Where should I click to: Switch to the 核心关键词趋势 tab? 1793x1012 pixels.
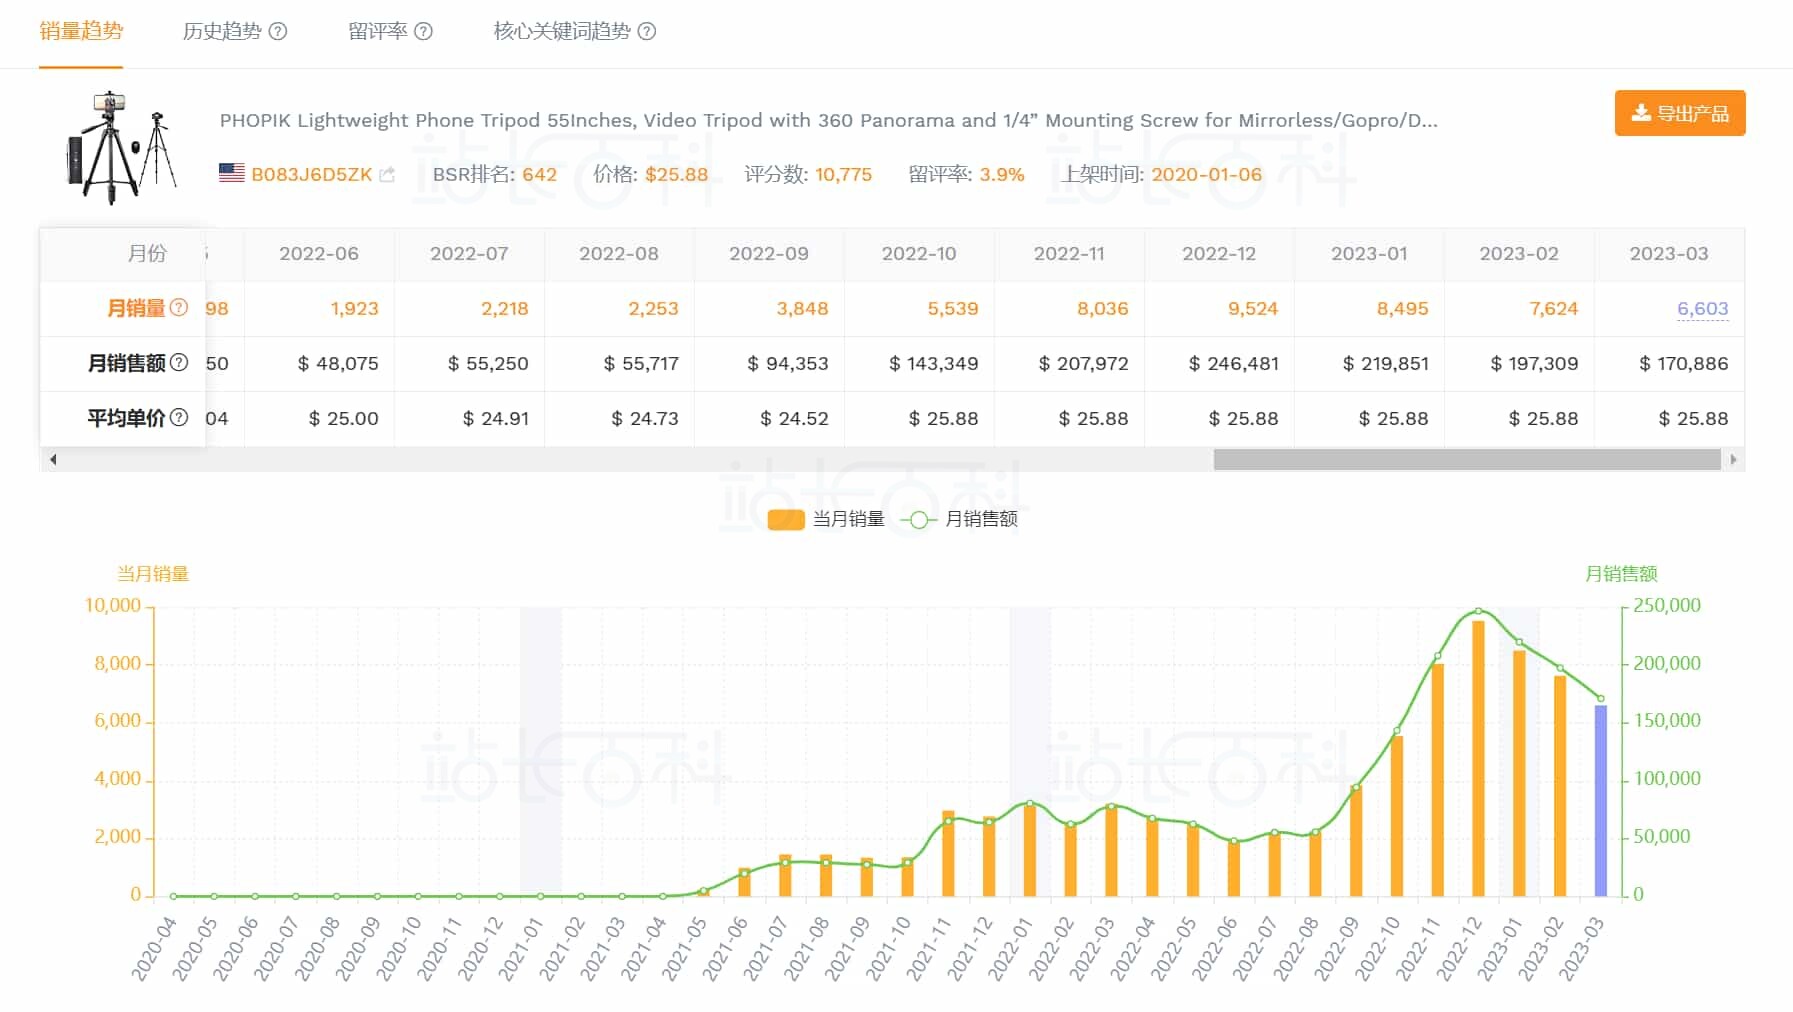[562, 31]
